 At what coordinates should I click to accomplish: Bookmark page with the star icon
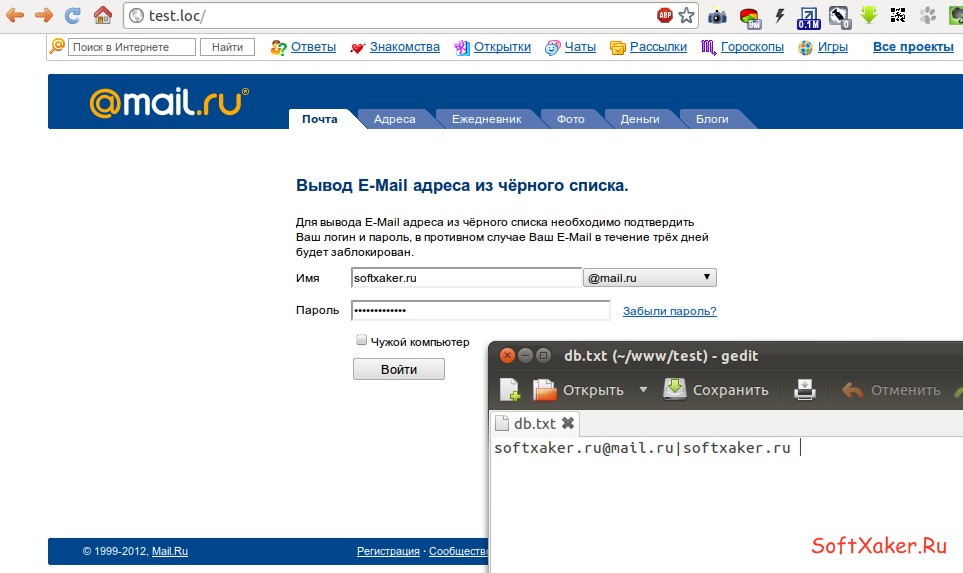point(686,15)
